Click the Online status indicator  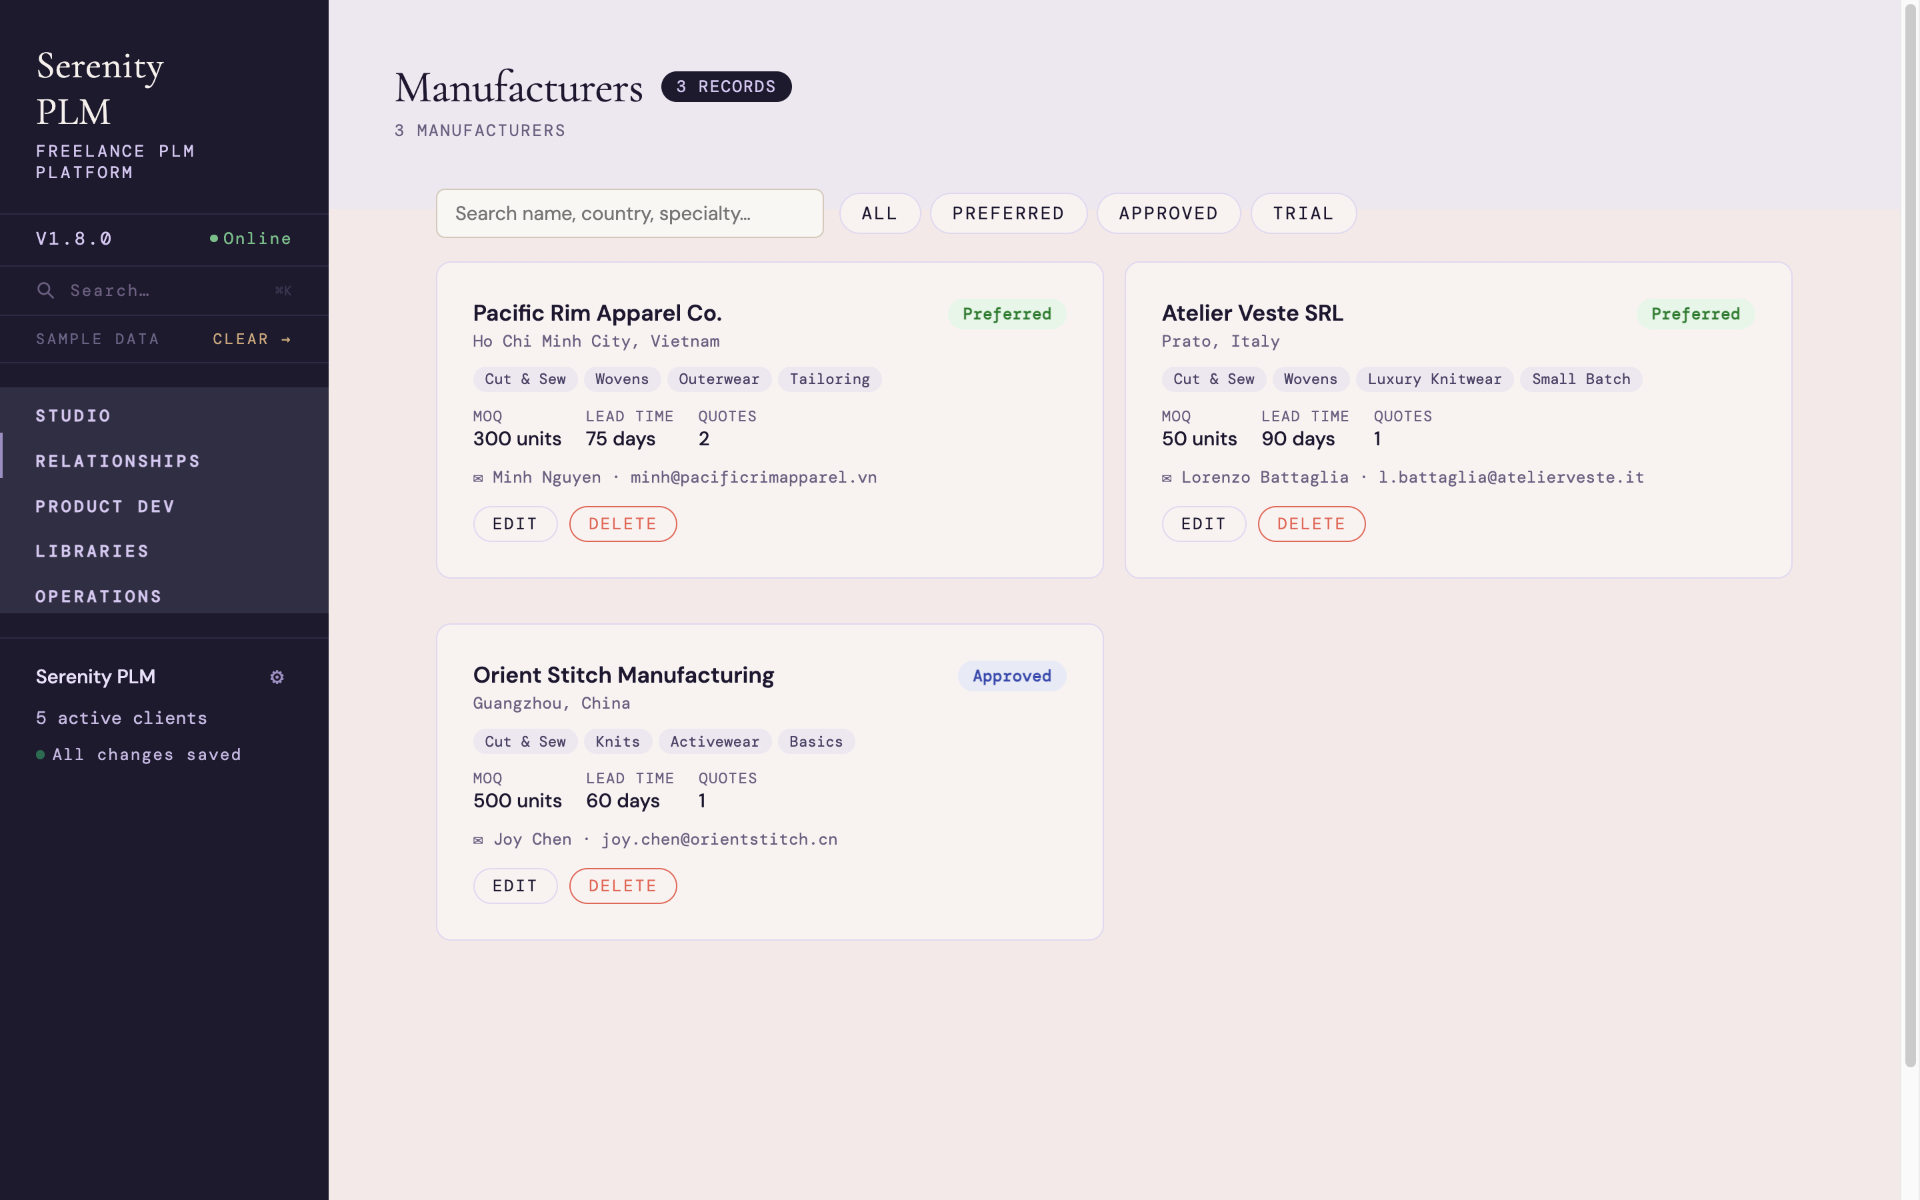point(250,238)
